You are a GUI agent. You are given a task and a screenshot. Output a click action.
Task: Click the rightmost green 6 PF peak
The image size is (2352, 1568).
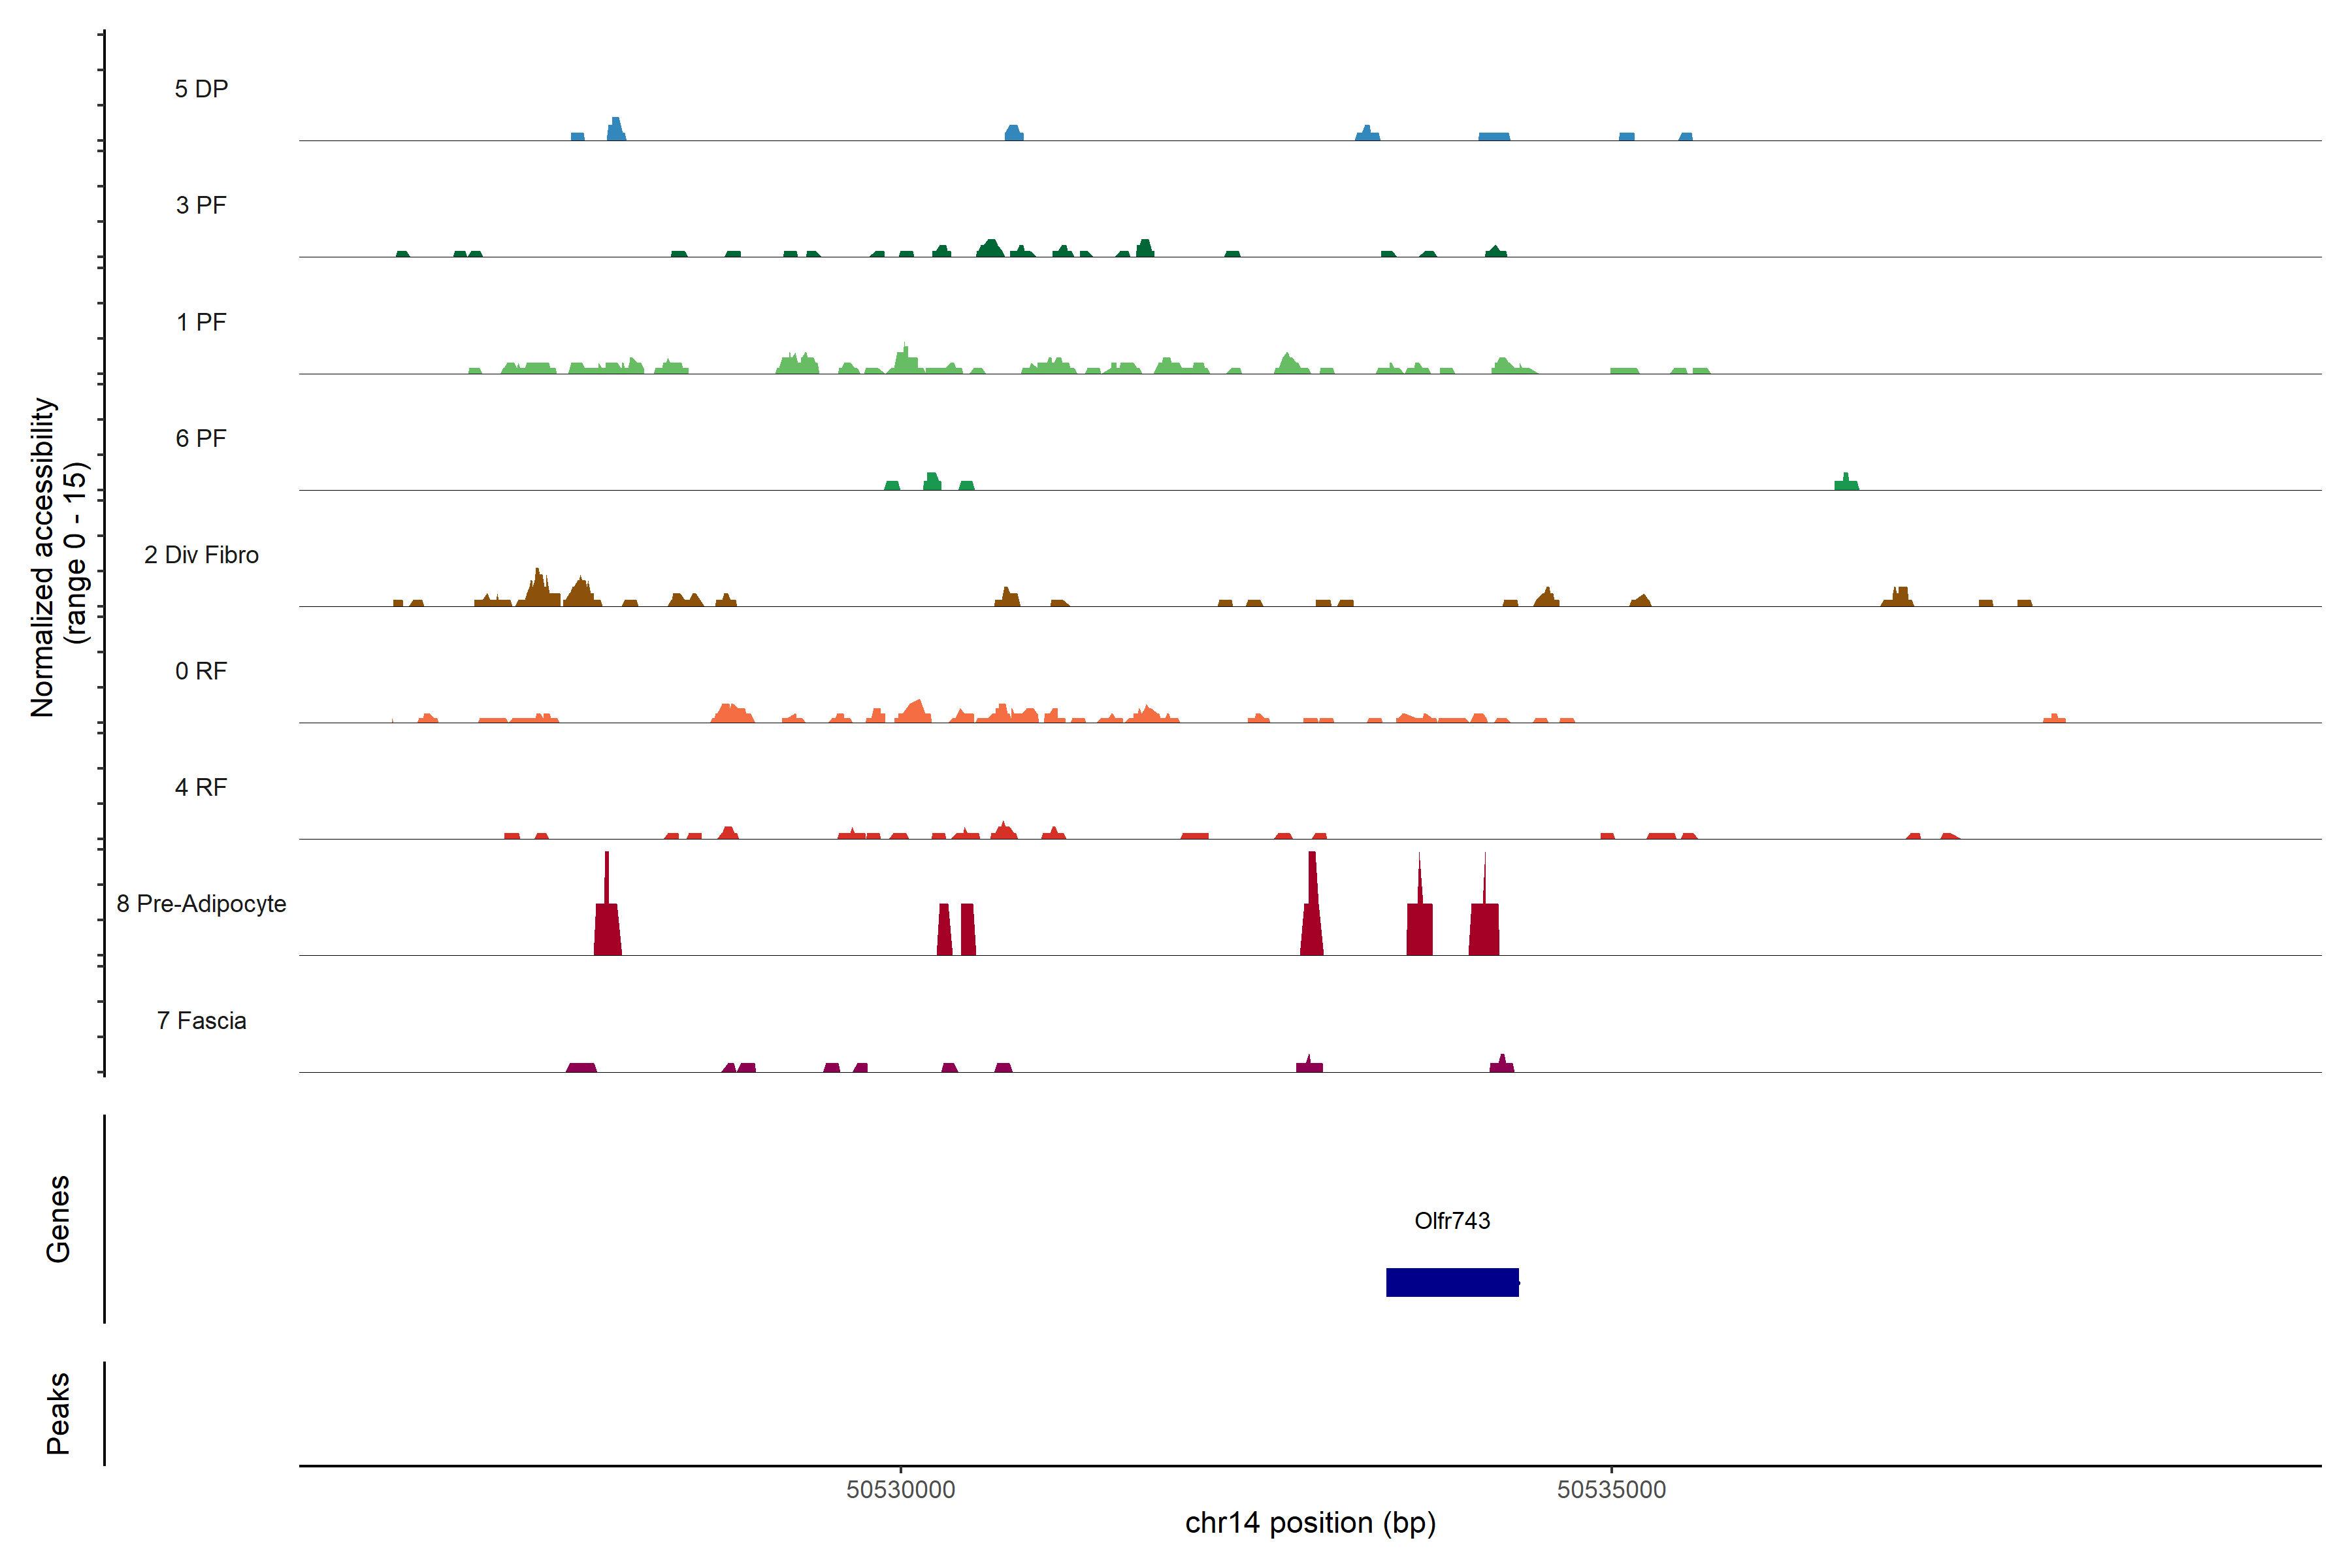pyautogui.click(x=1846, y=484)
